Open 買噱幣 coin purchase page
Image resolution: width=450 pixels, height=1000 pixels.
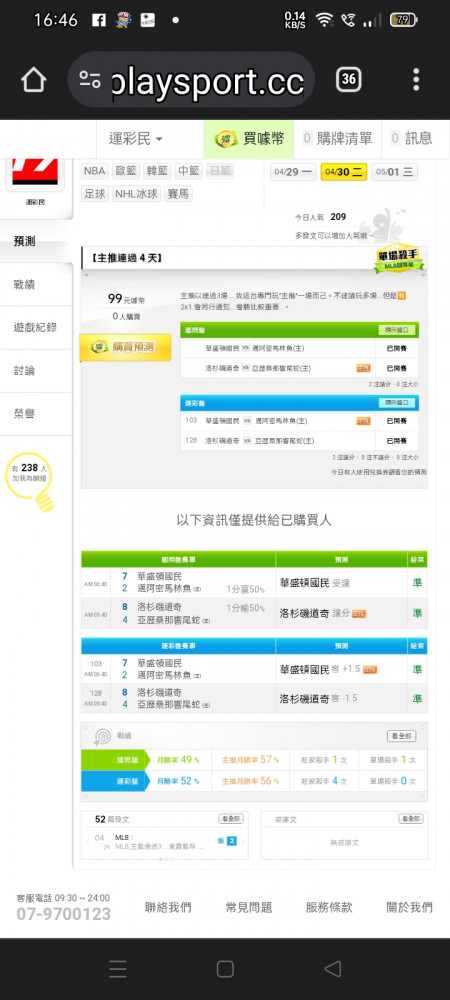click(249, 138)
